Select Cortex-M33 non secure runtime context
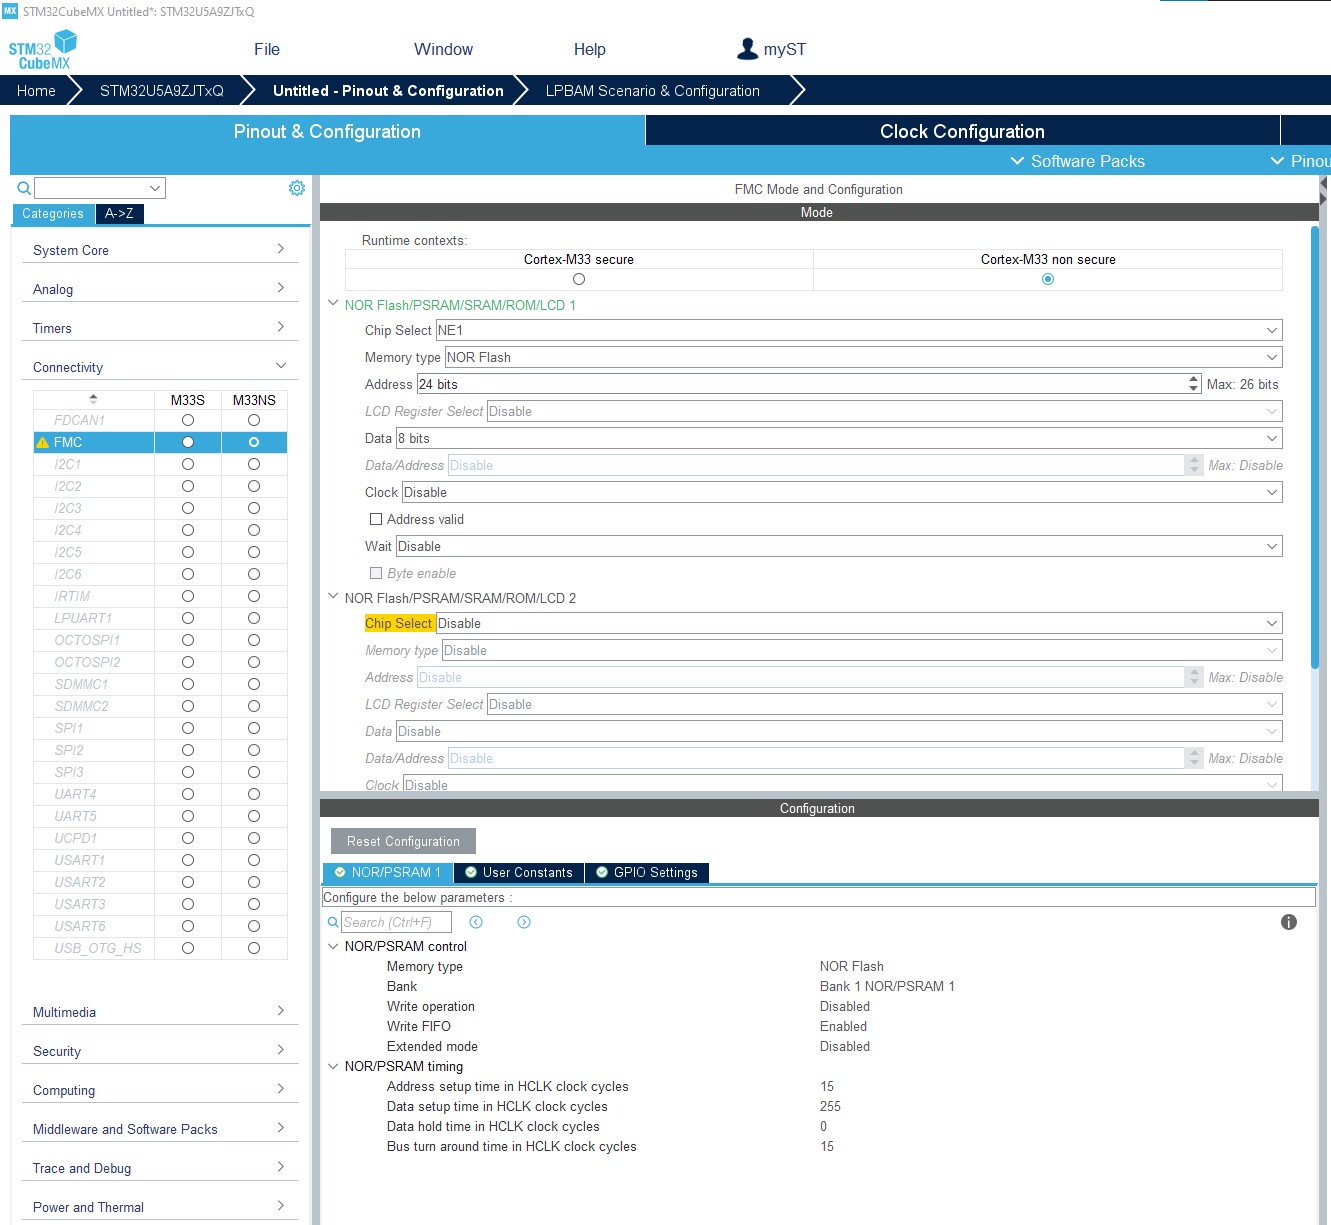The image size is (1331, 1225). (1048, 279)
